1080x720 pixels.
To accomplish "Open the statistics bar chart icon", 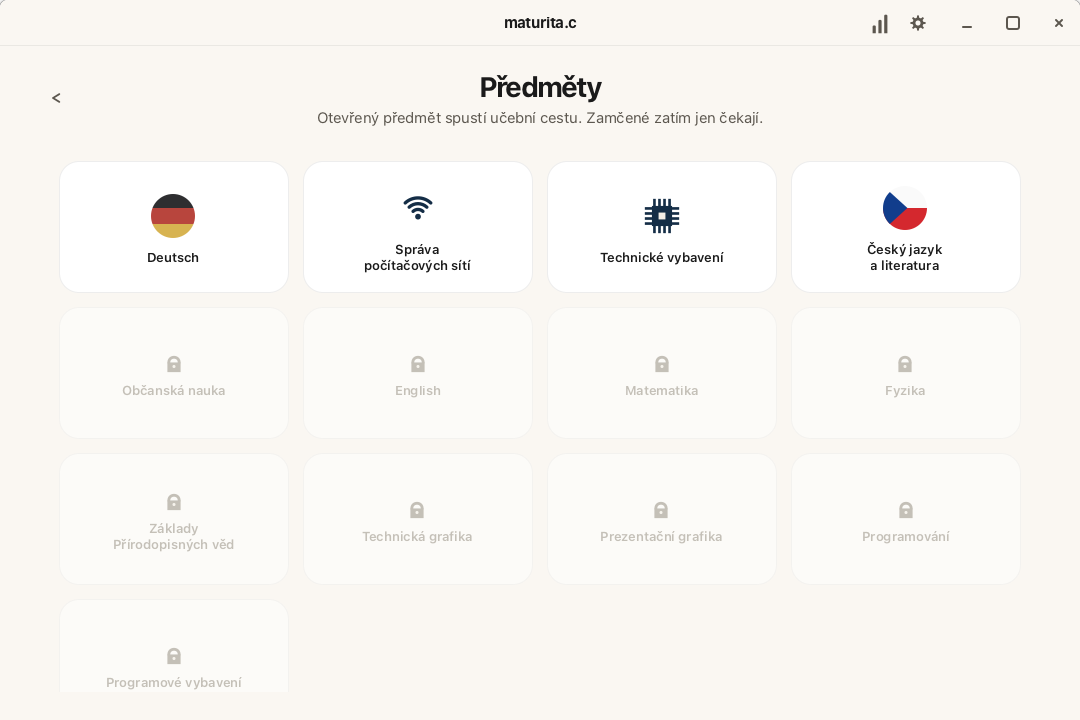I will pos(880,24).
